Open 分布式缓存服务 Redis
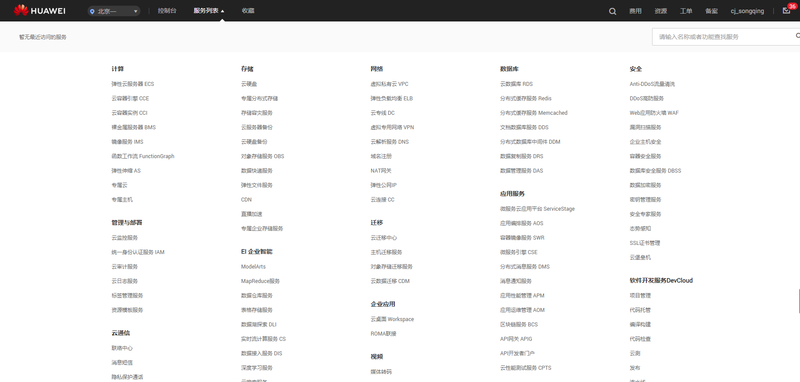The image size is (800, 382). click(526, 98)
